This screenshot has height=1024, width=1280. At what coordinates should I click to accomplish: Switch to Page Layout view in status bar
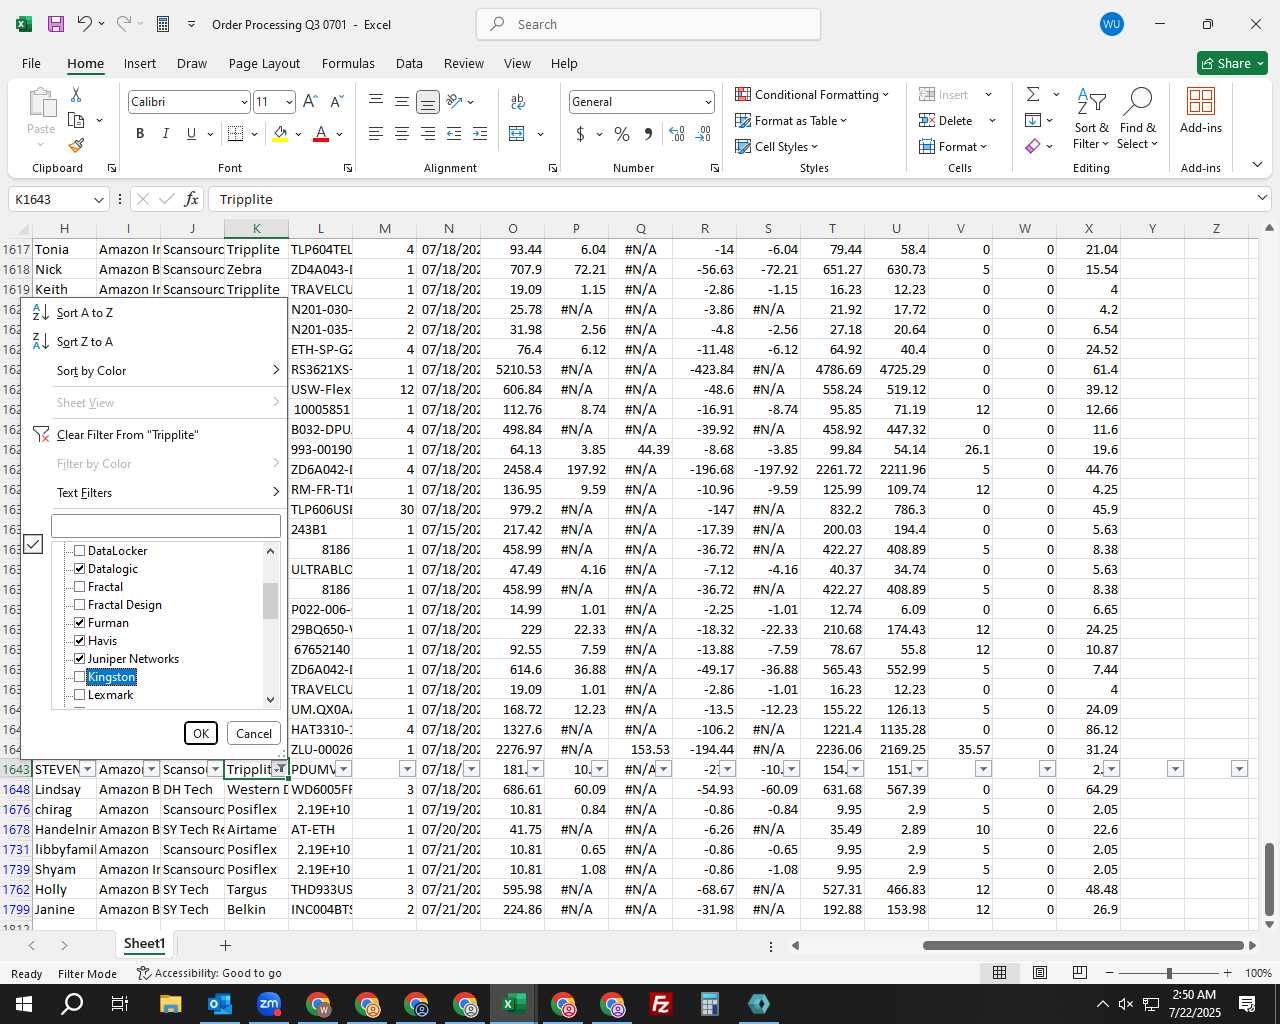[x=1040, y=972]
